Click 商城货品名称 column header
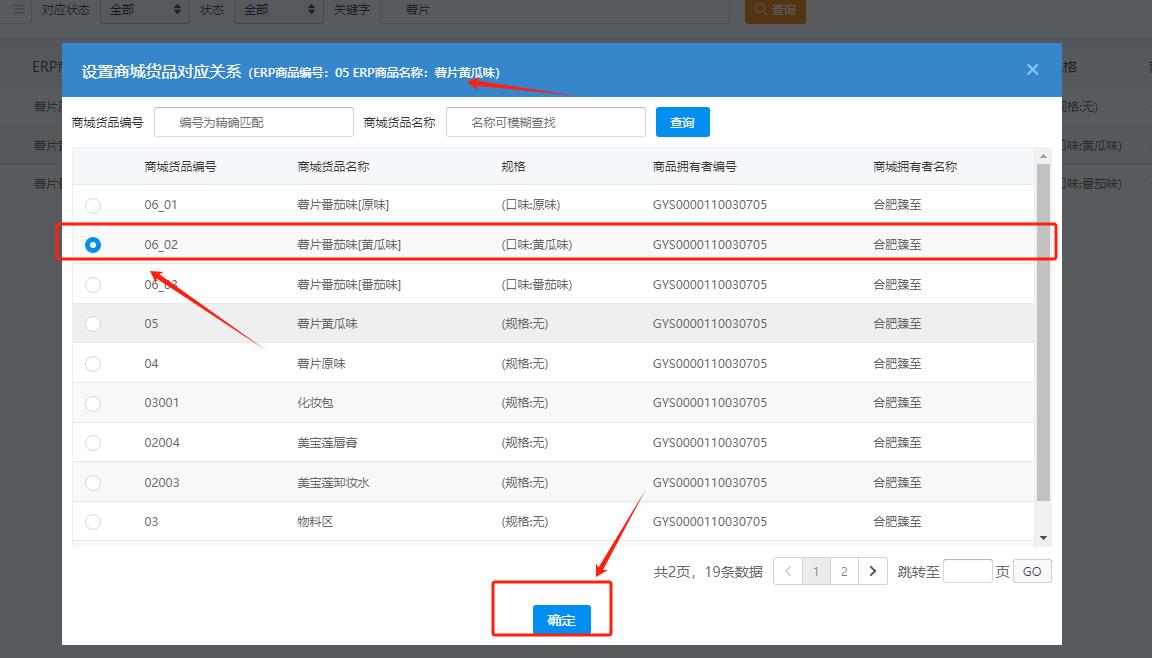The image size is (1152, 658). pos(333,167)
